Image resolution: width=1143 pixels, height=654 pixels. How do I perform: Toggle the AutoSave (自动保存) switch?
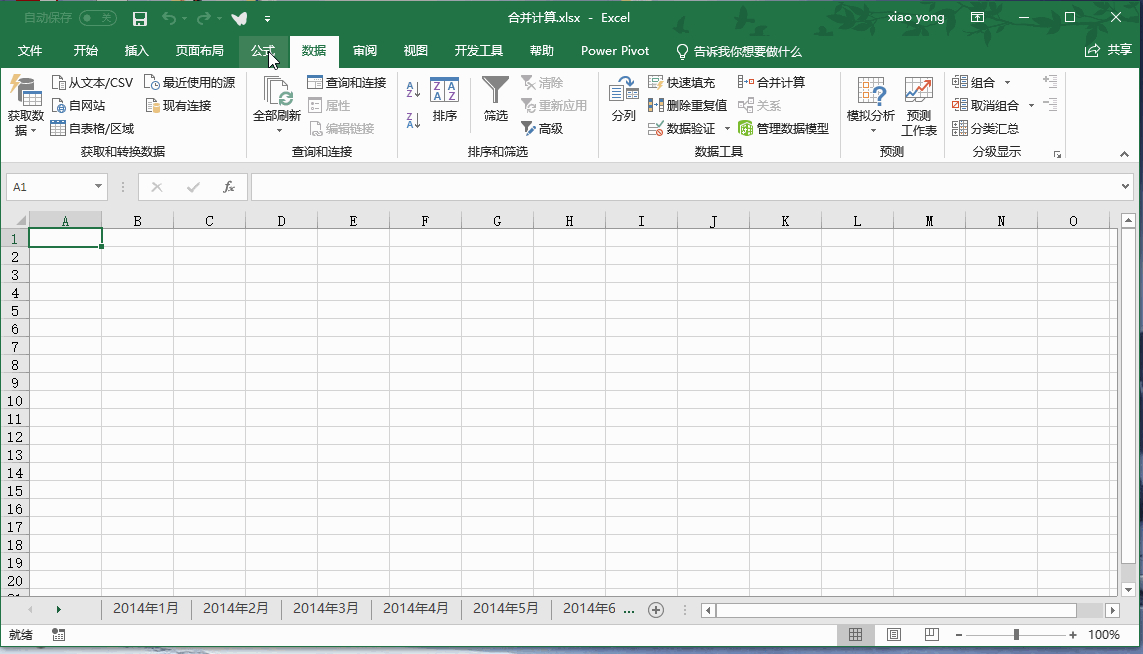(97, 18)
